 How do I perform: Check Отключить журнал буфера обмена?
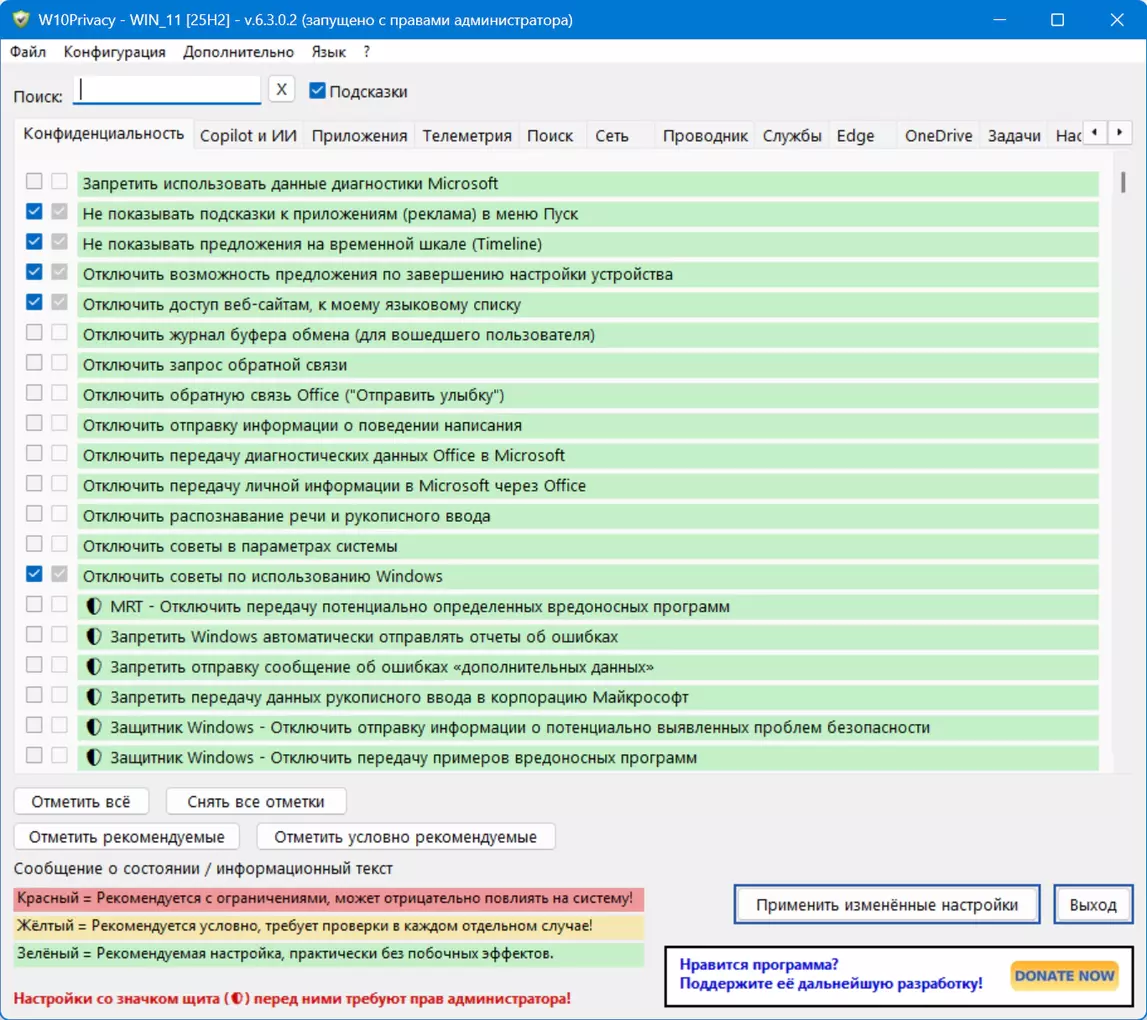34,332
